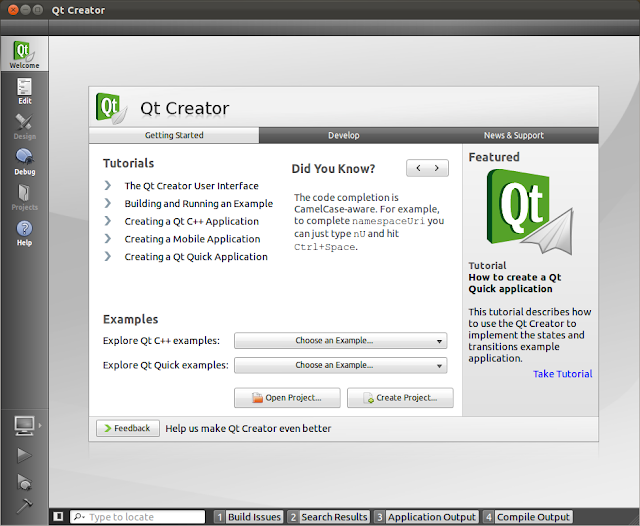
Task: Open the Help mode
Action: (24, 233)
